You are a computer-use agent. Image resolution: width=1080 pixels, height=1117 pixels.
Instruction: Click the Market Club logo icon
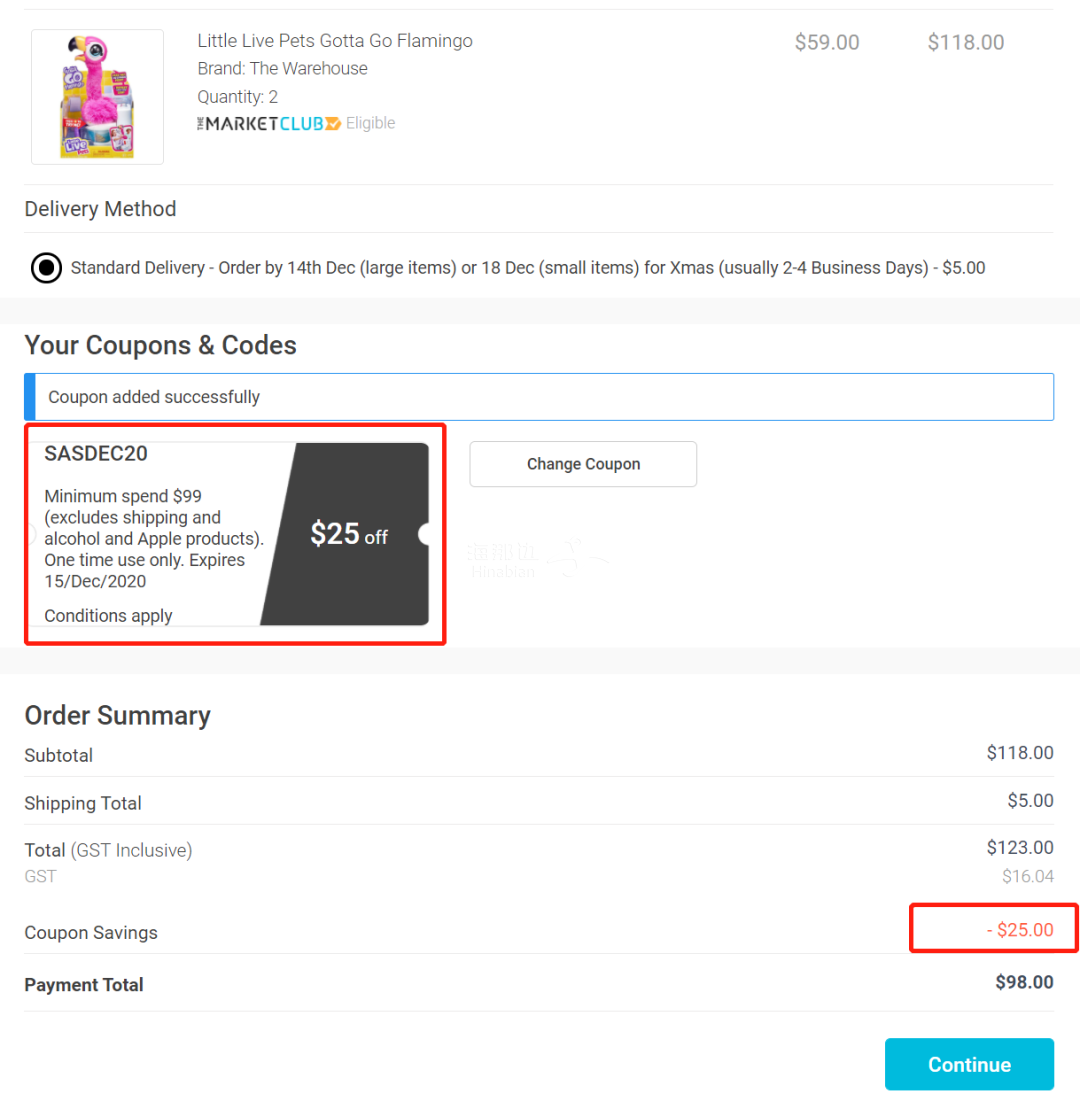coord(269,123)
